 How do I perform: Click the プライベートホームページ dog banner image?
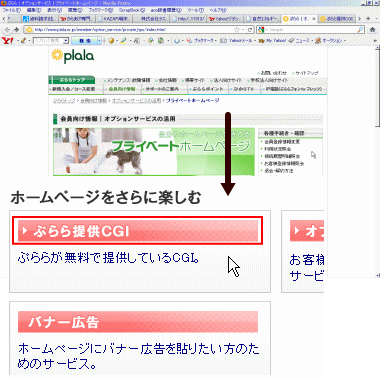coord(154,152)
